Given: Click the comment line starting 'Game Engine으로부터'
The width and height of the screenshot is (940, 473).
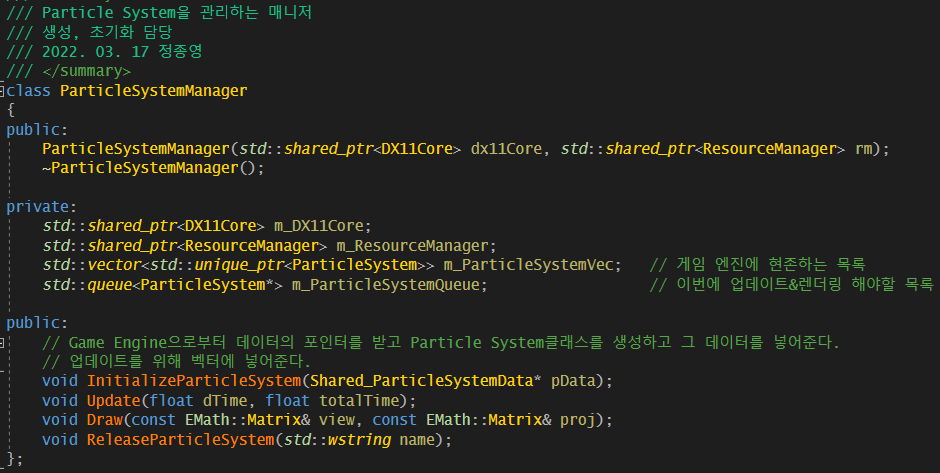Looking at the screenshot, I should 441,342.
